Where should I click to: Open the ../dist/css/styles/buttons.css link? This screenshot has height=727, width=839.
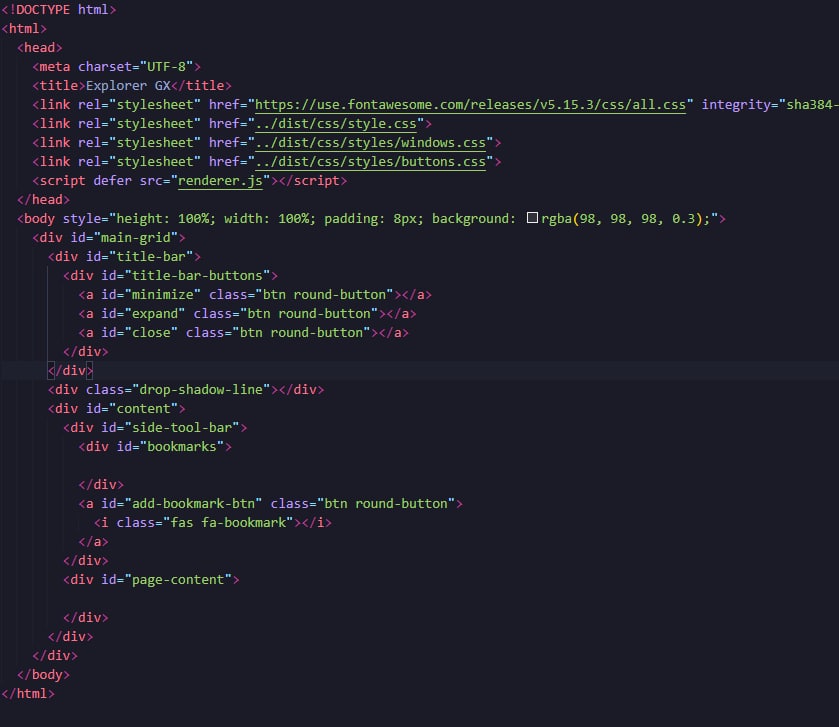tap(370, 162)
